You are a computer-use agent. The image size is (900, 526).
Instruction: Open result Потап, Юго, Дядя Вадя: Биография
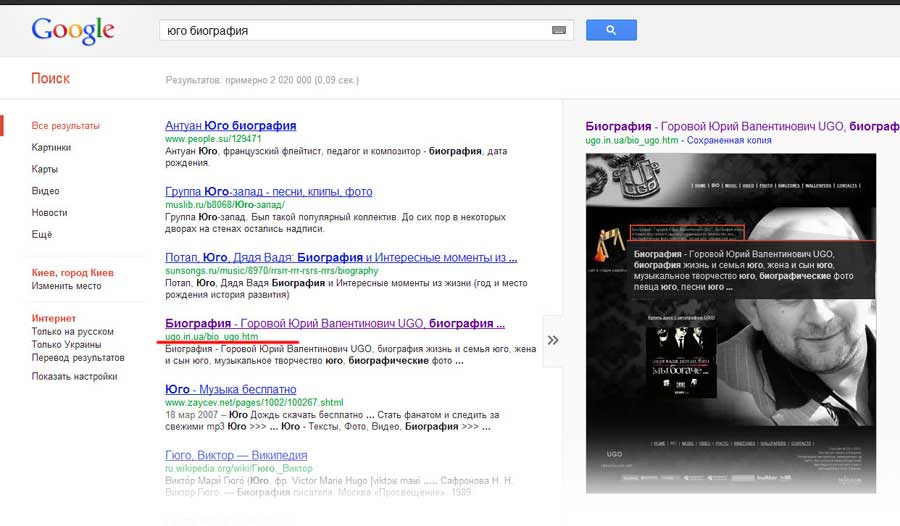click(341, 258)
